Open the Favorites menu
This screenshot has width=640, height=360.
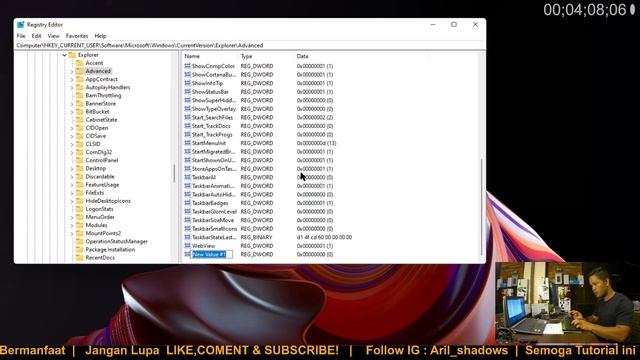[77, 36]
